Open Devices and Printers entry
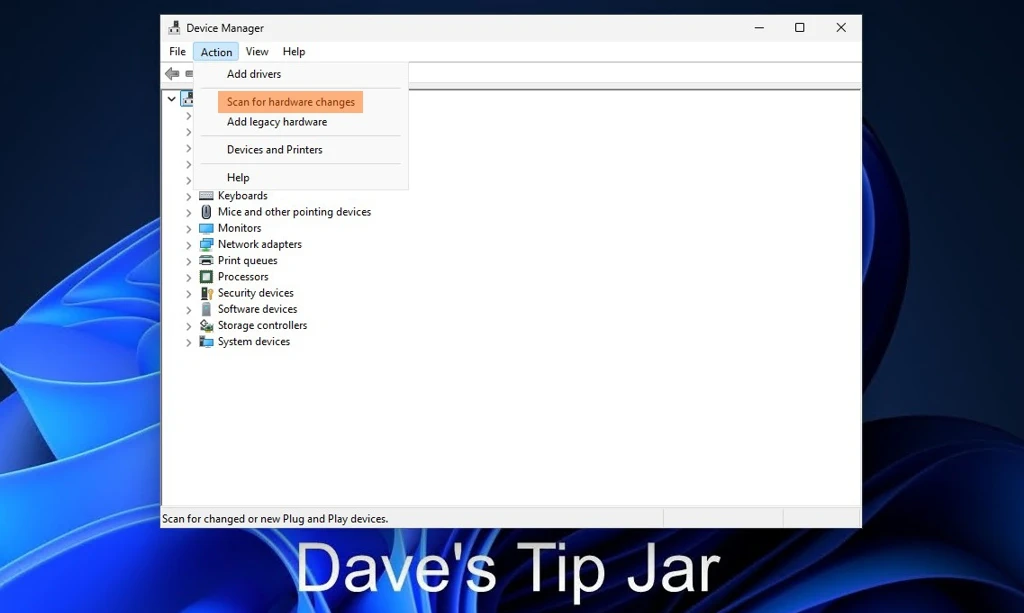The height and width of the screenshot is (613, 1024). point(274,149)
